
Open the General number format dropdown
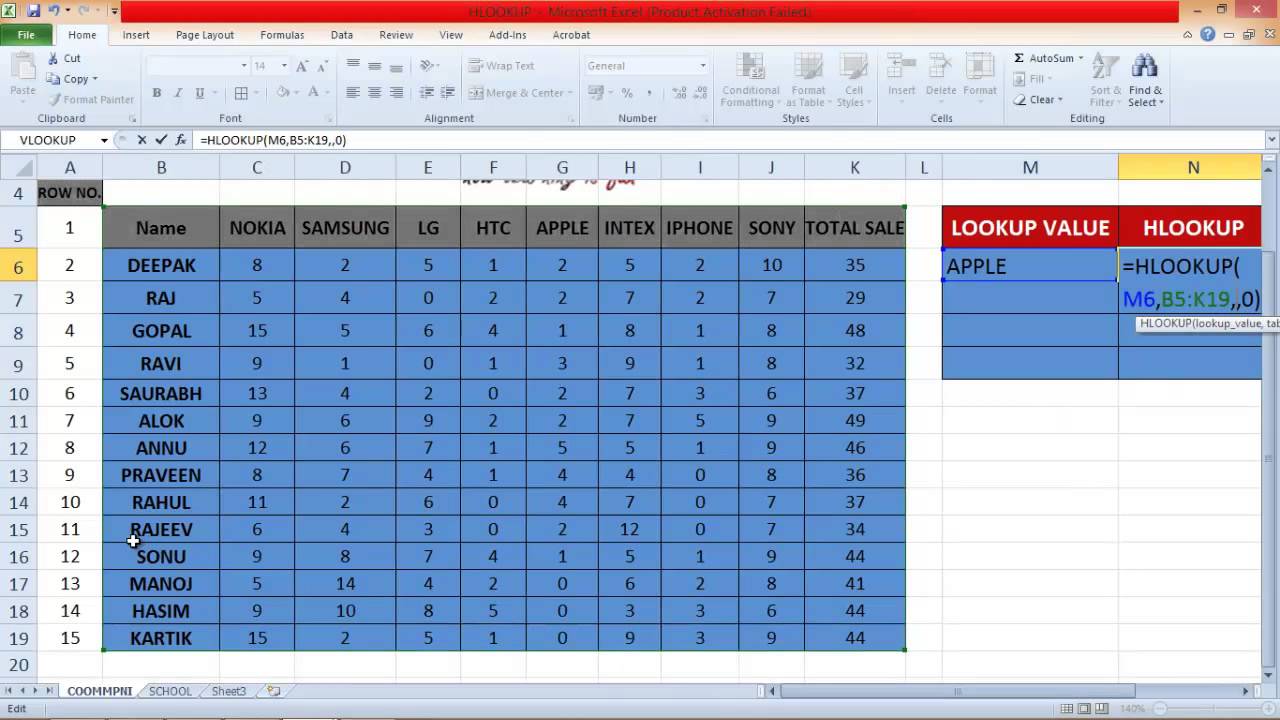(x=703, y=66)
